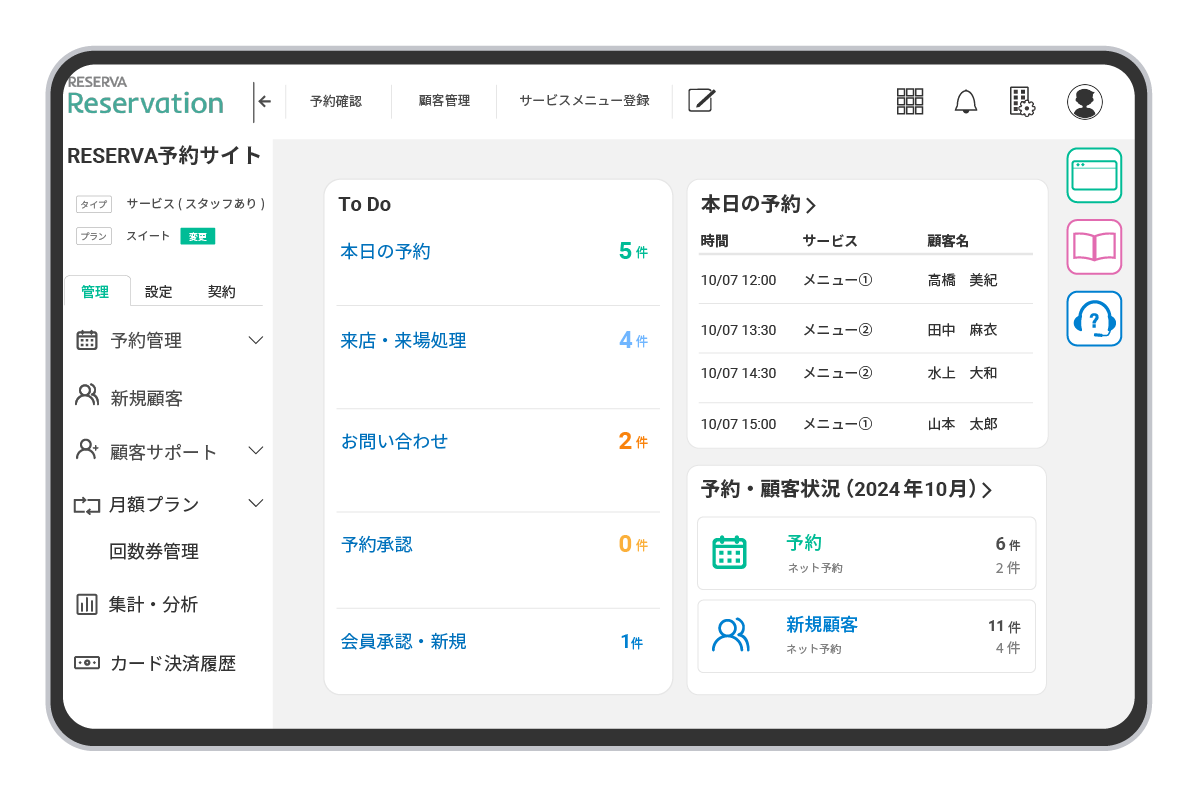Click the notification bell icon
1198x797 pixels.
pyautogui.click(x=965, y=101)
